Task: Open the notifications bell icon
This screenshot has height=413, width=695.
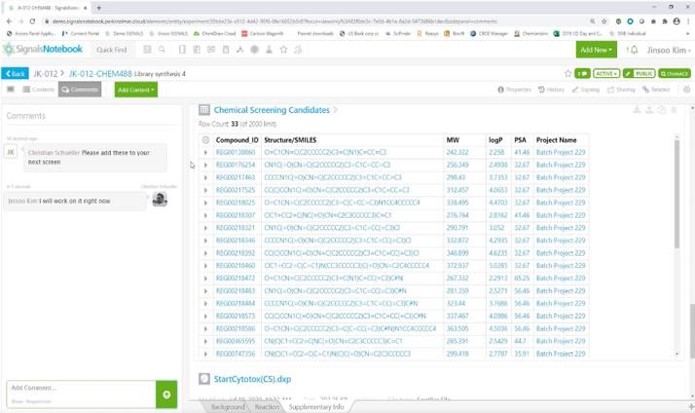Action: [633, 49]
